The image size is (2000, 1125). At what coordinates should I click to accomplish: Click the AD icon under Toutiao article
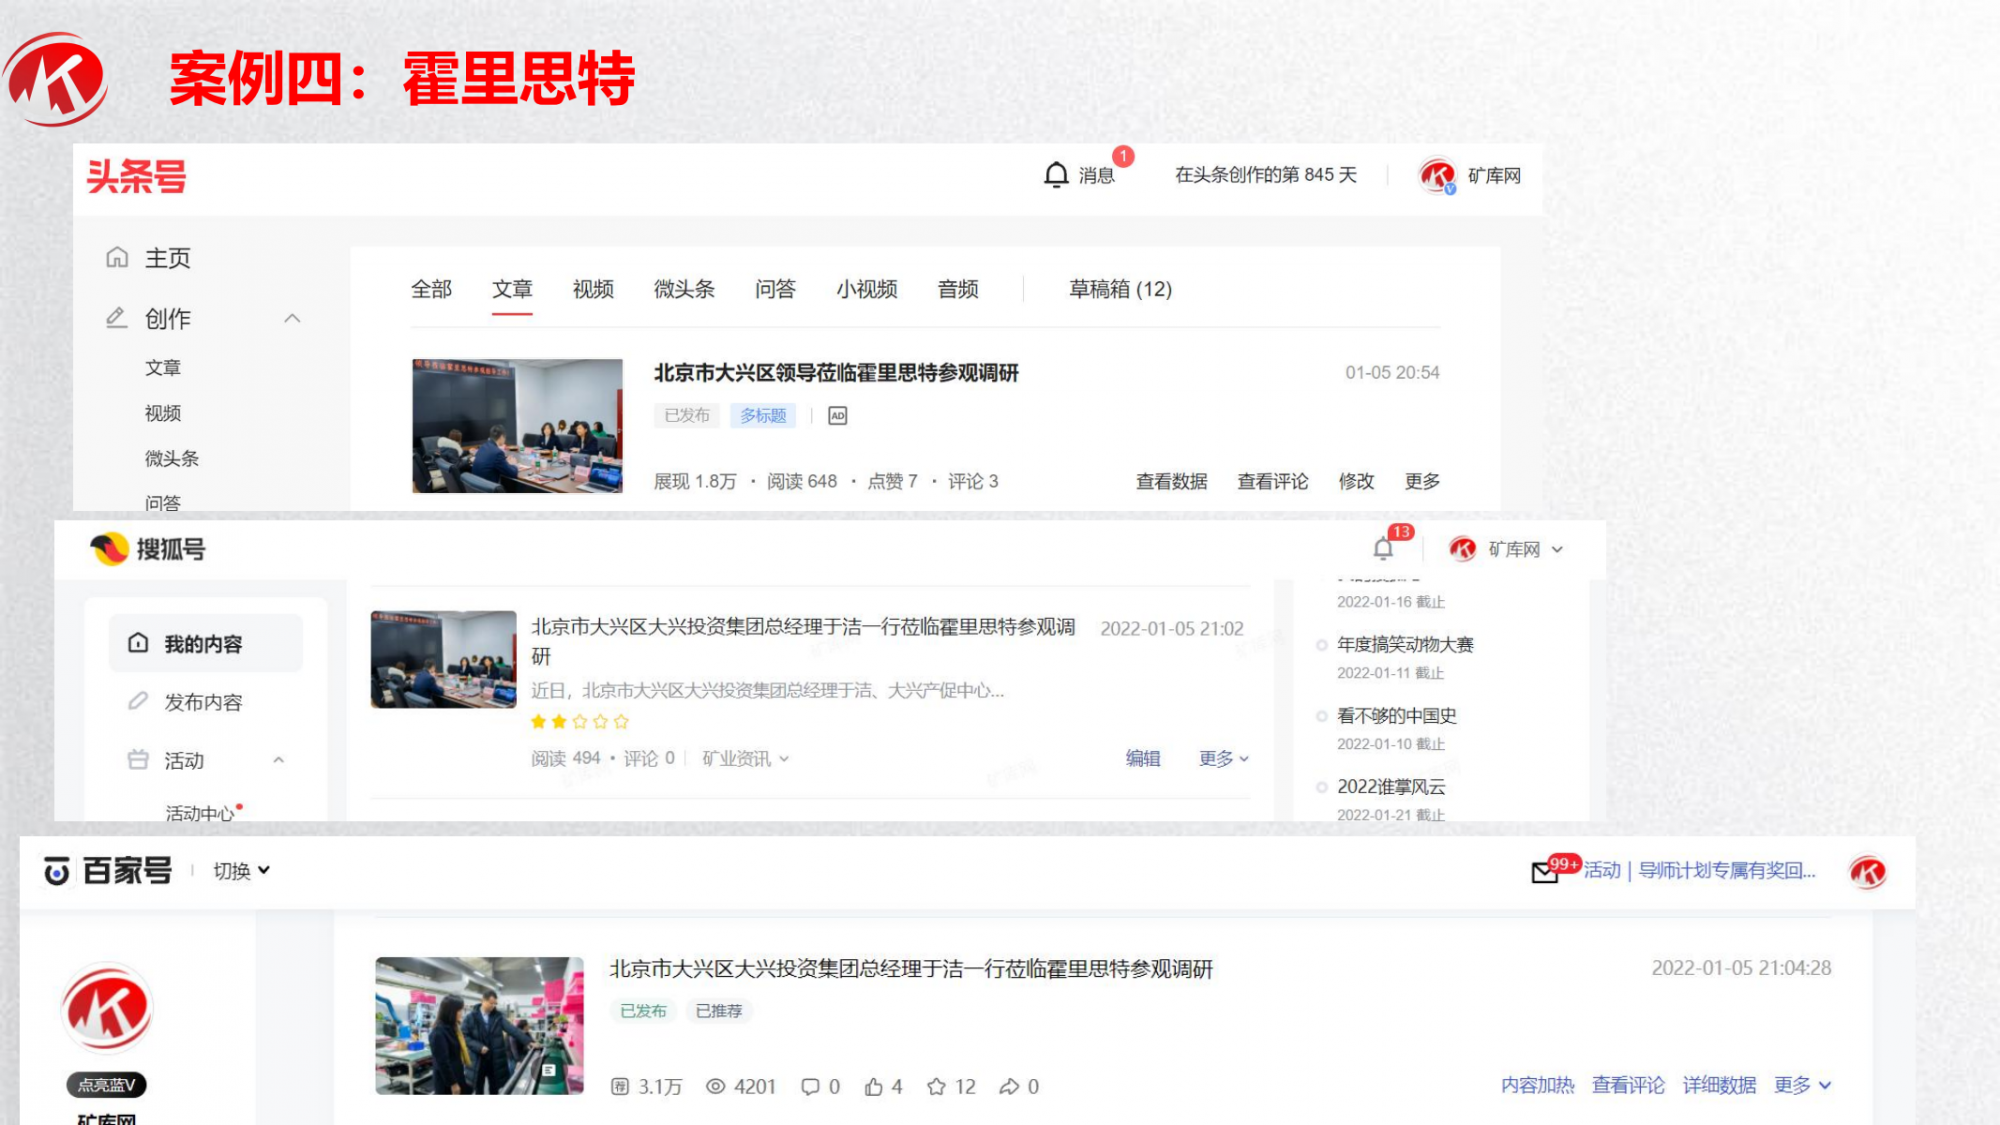[x=838, y=416]
